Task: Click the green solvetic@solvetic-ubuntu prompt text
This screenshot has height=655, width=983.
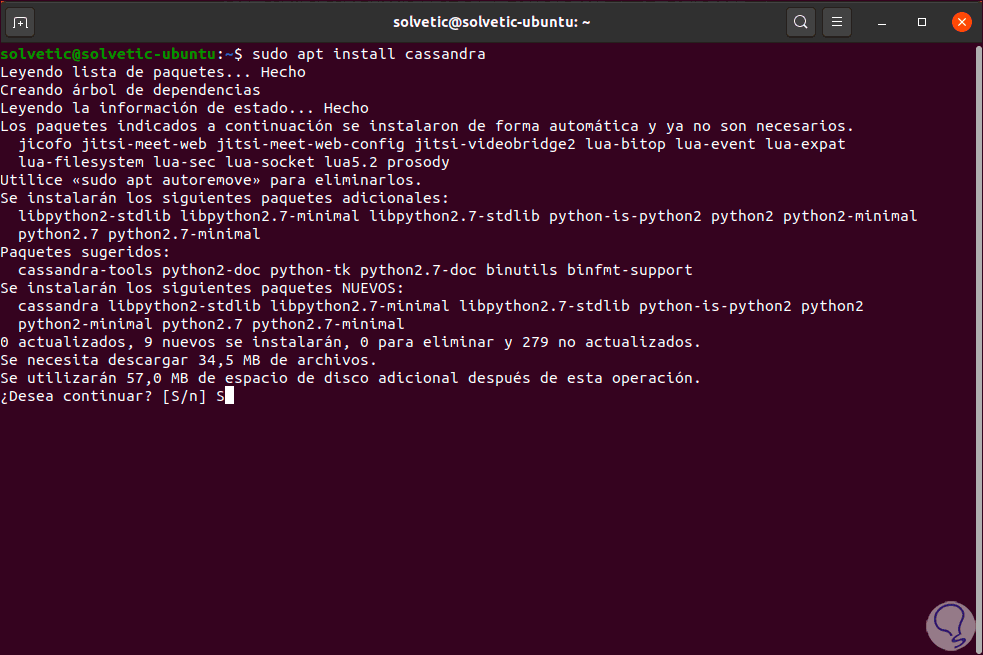Action: pos(108,54)
